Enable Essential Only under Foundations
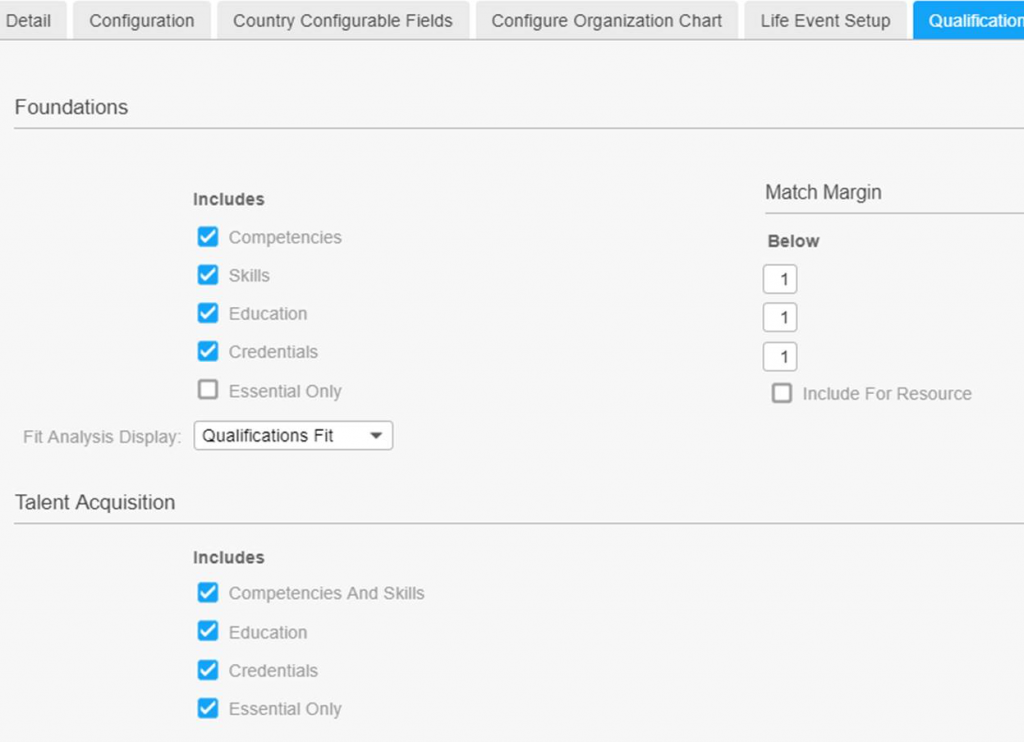 tap(208, 390)
